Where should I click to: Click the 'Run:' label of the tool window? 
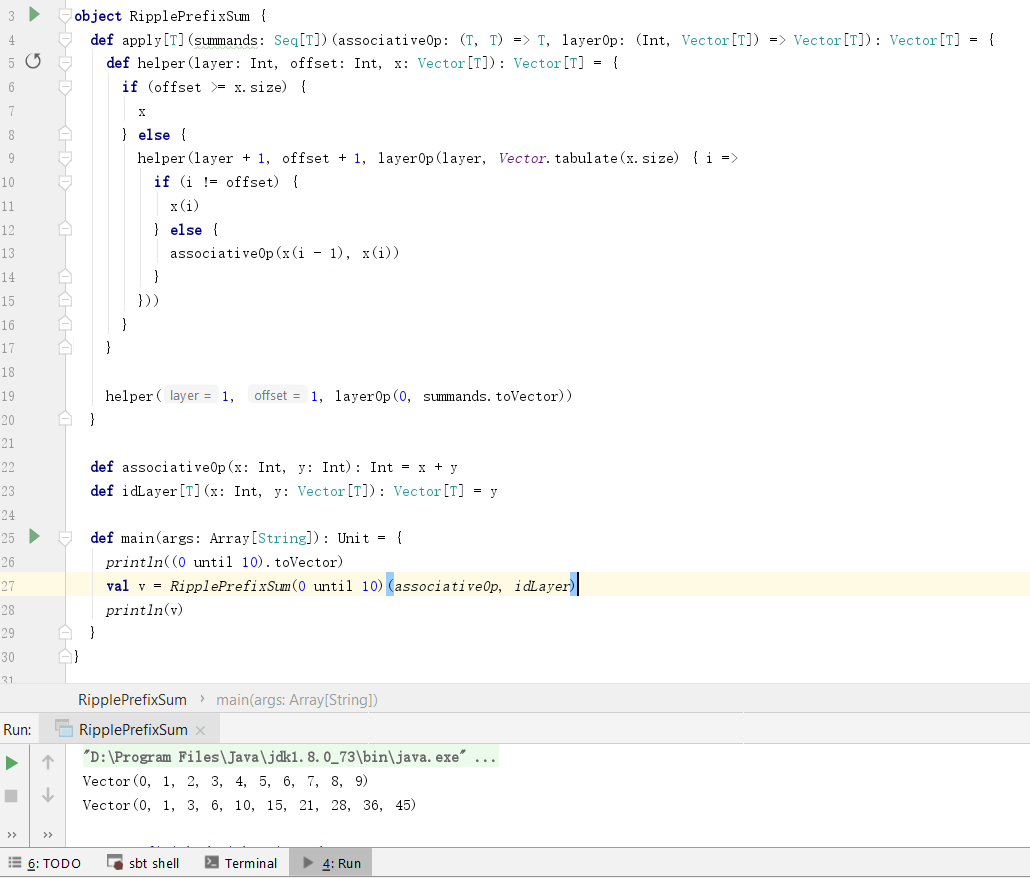click(17, 730)
